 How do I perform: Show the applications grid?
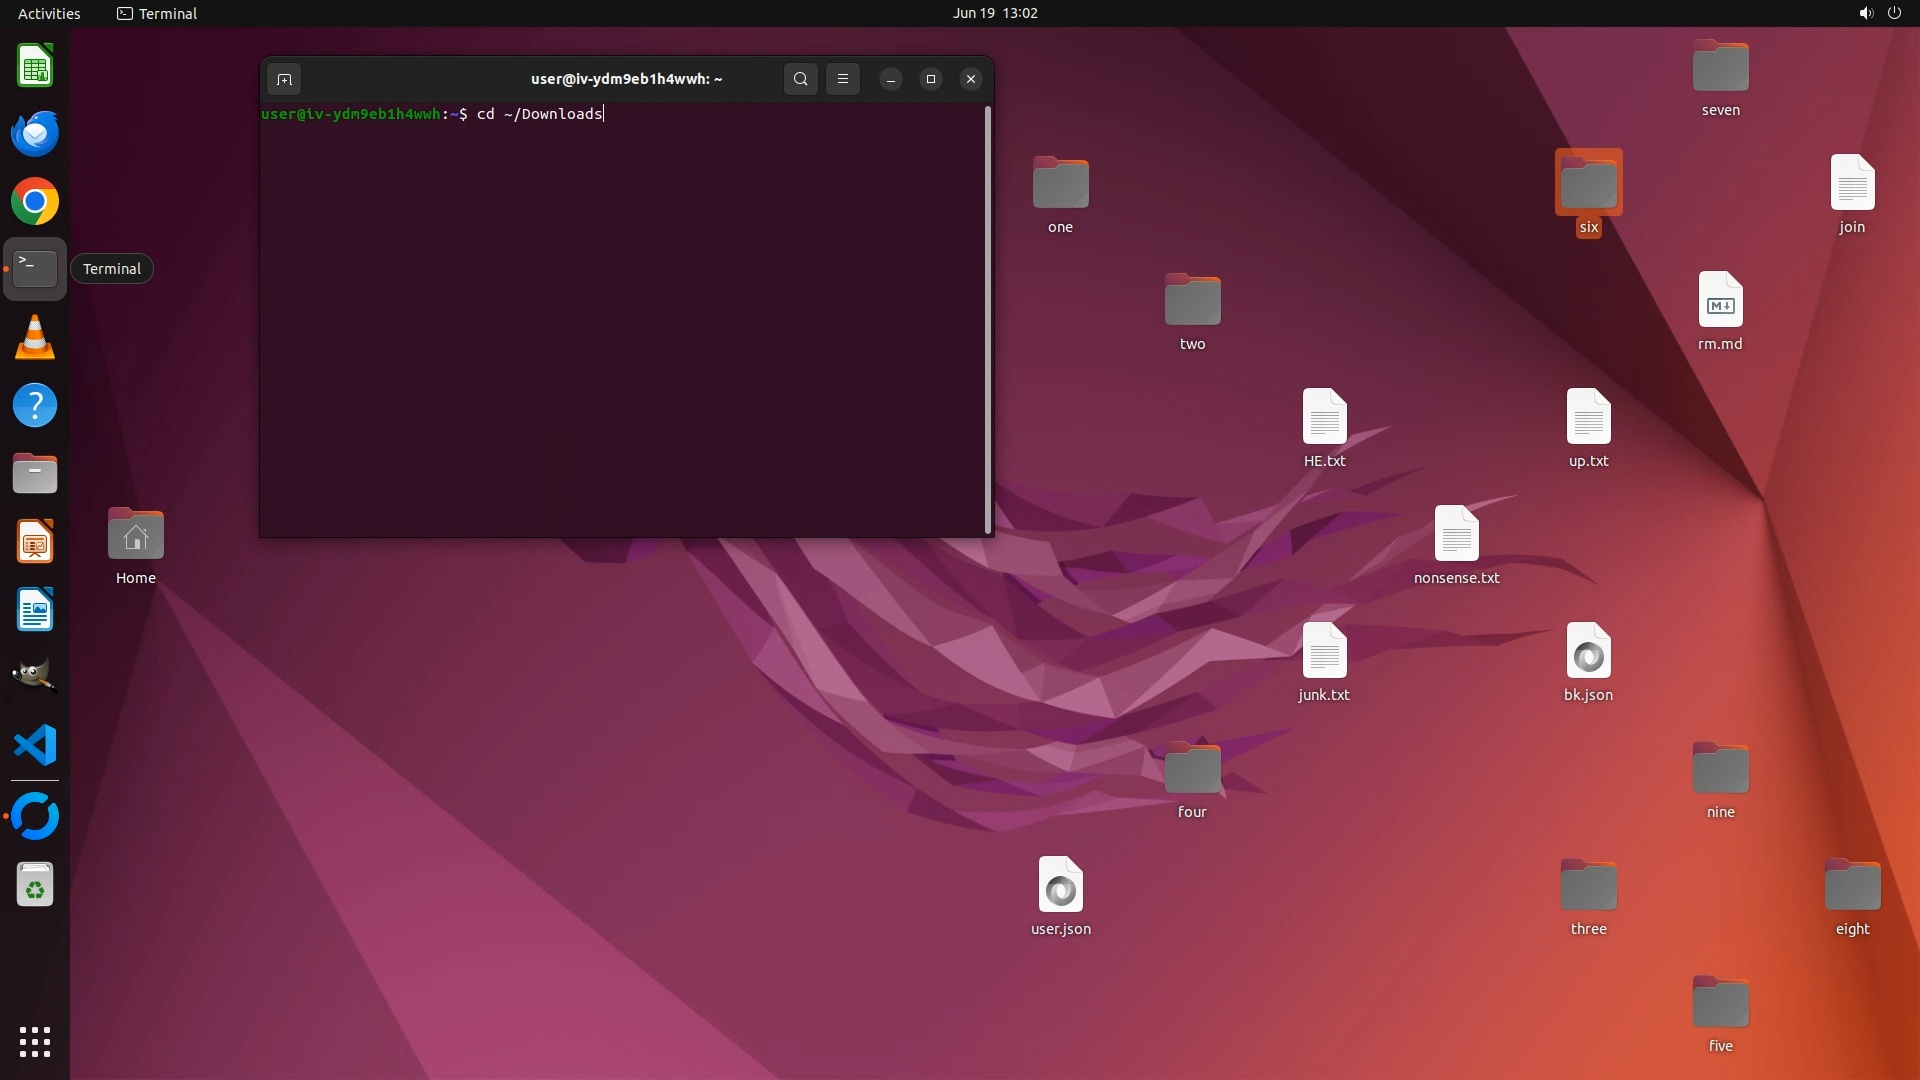[35, 1042]
